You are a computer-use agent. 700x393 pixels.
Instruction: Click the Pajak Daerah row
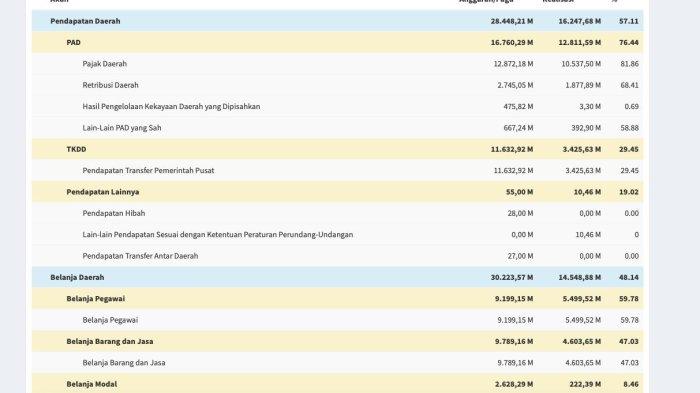(x=338, y=64)
